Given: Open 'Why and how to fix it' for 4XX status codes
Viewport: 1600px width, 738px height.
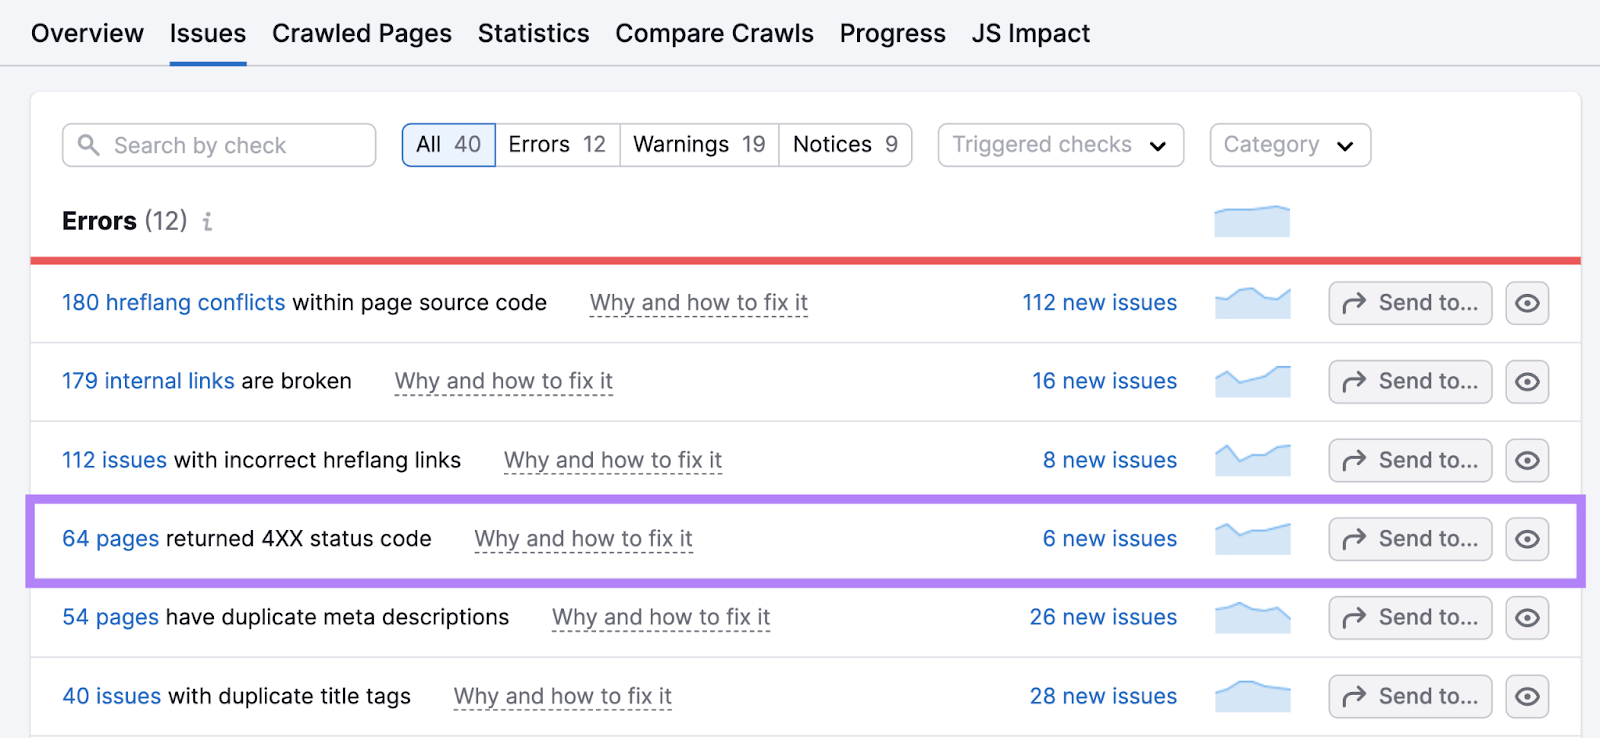Looking at the screenshot, I should pos(583,538).
